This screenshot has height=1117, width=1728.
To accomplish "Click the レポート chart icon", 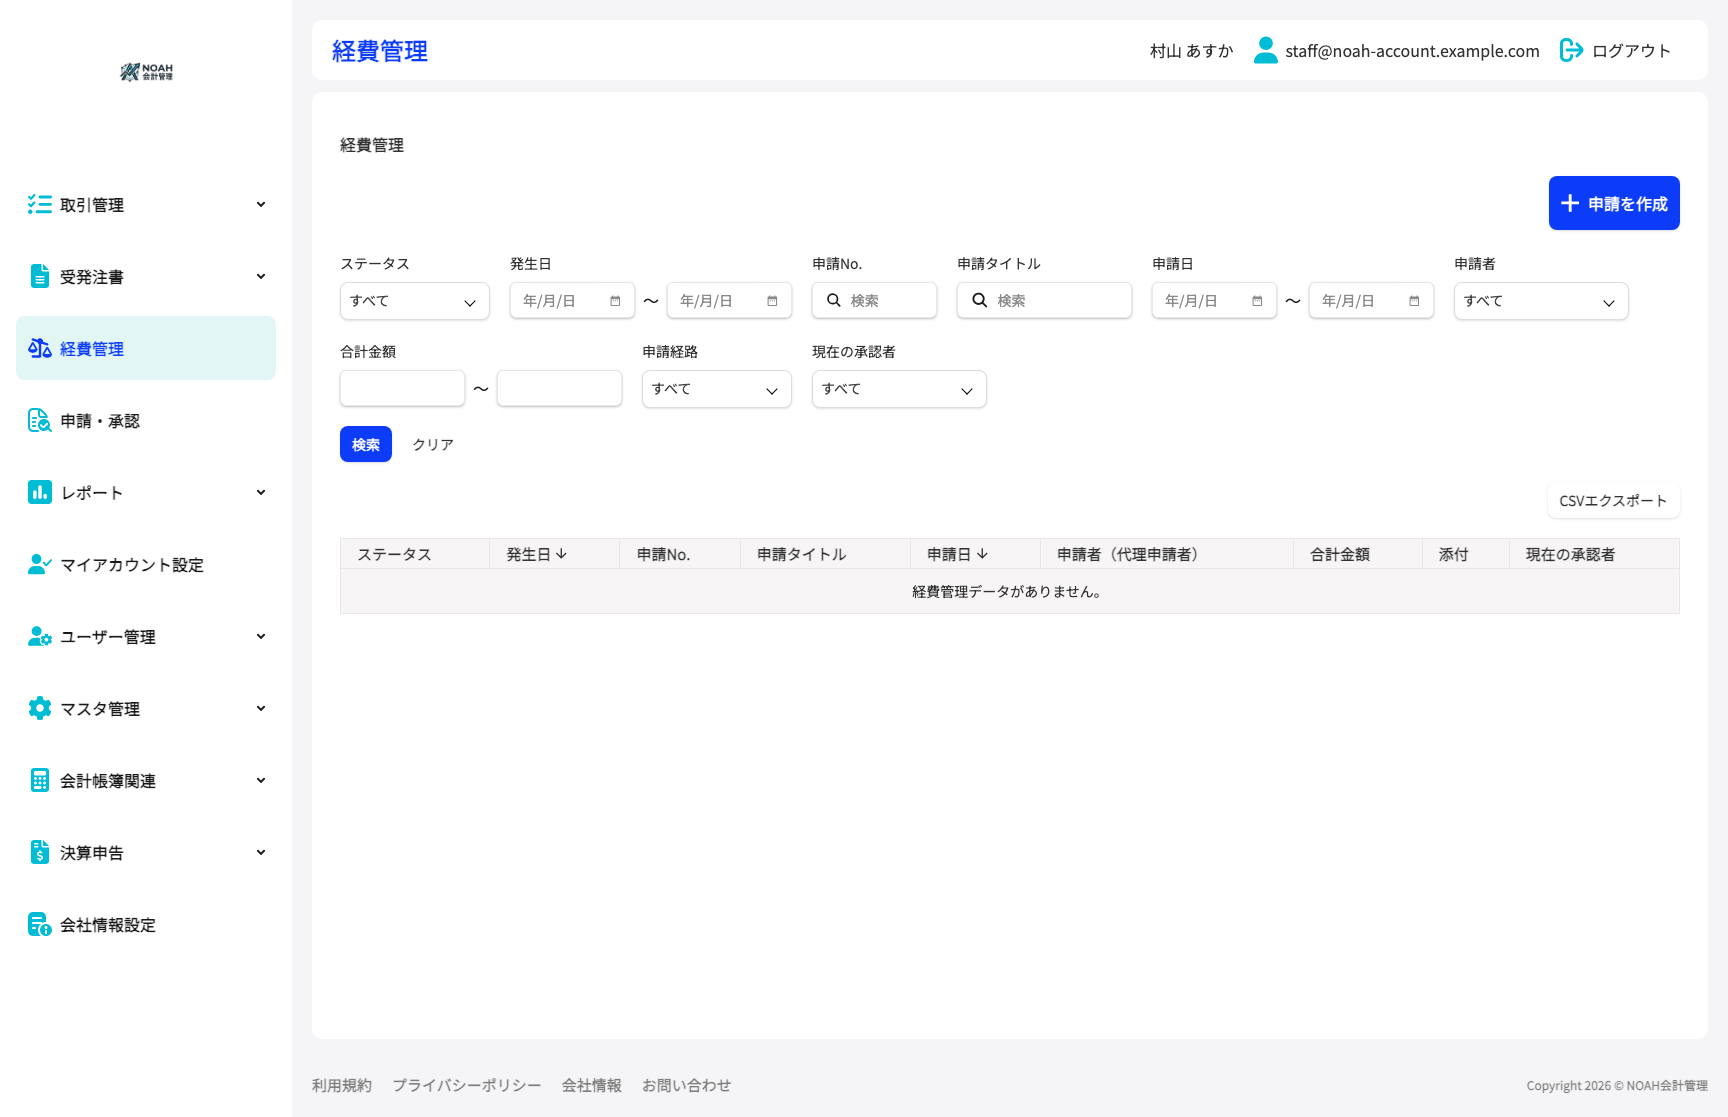I will tap(40, 492).
